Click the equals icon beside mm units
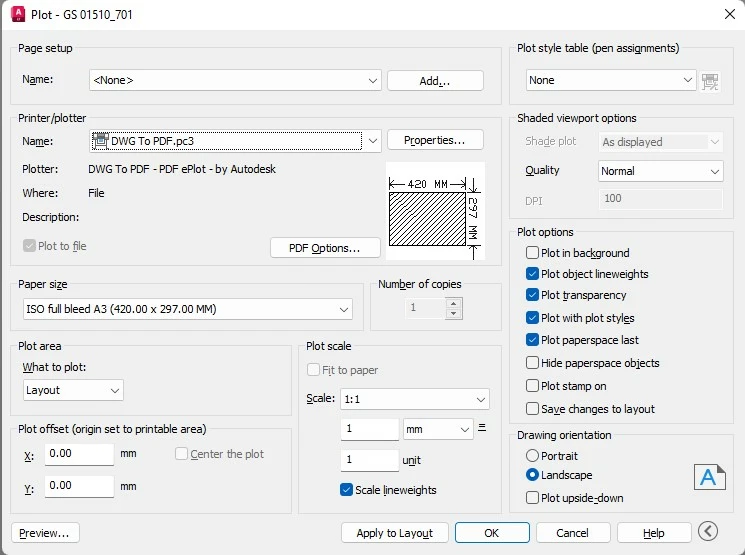Viewport: 745px width, 555px height. point(482,427)
